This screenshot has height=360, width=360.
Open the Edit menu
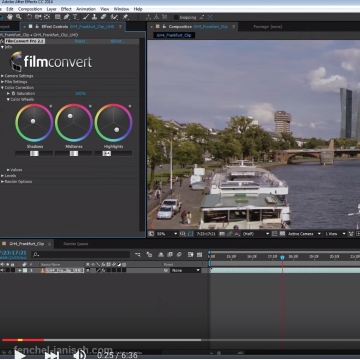point(10,9)
